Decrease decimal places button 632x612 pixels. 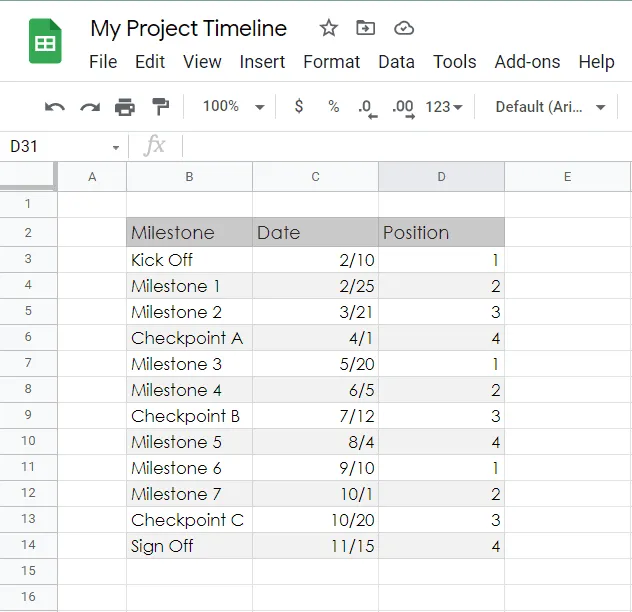(368, 107)
